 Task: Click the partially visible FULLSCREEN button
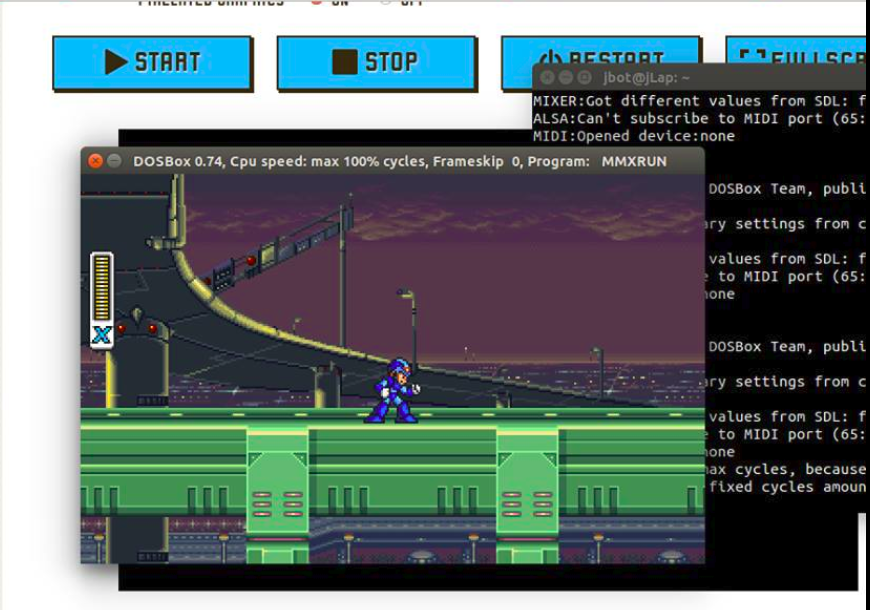(x=798, y=51)
